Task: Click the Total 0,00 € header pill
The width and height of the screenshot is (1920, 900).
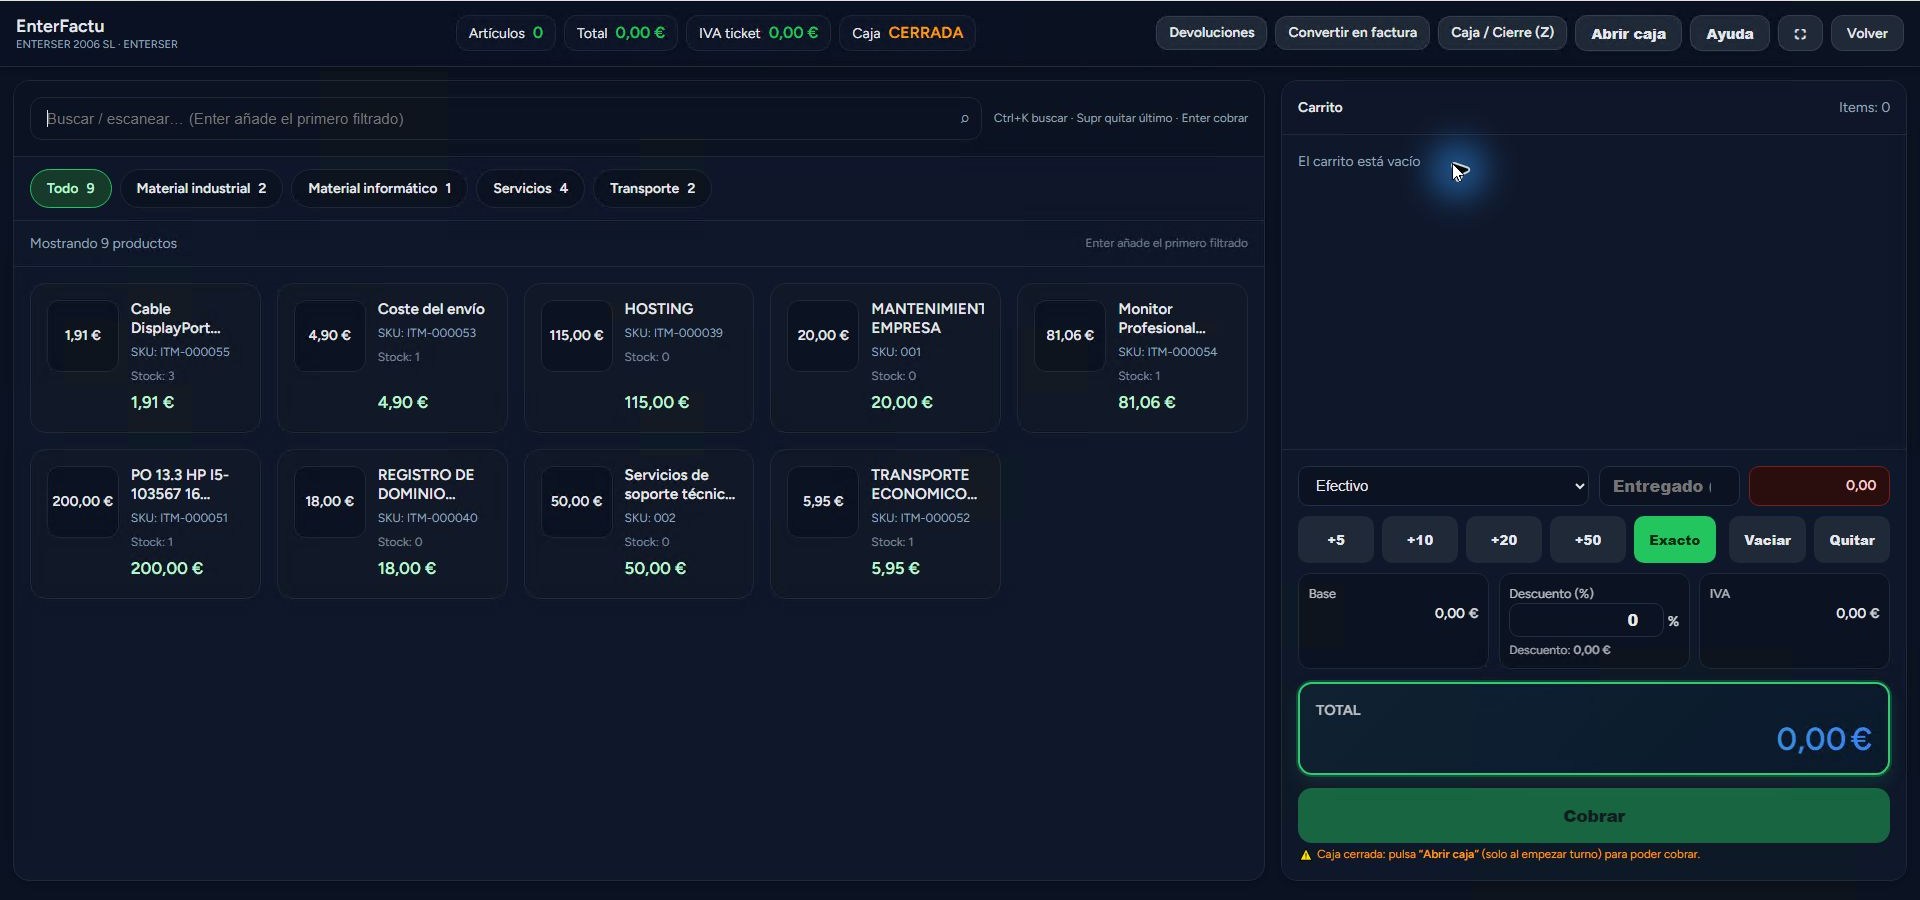Action: coord(620,33)
